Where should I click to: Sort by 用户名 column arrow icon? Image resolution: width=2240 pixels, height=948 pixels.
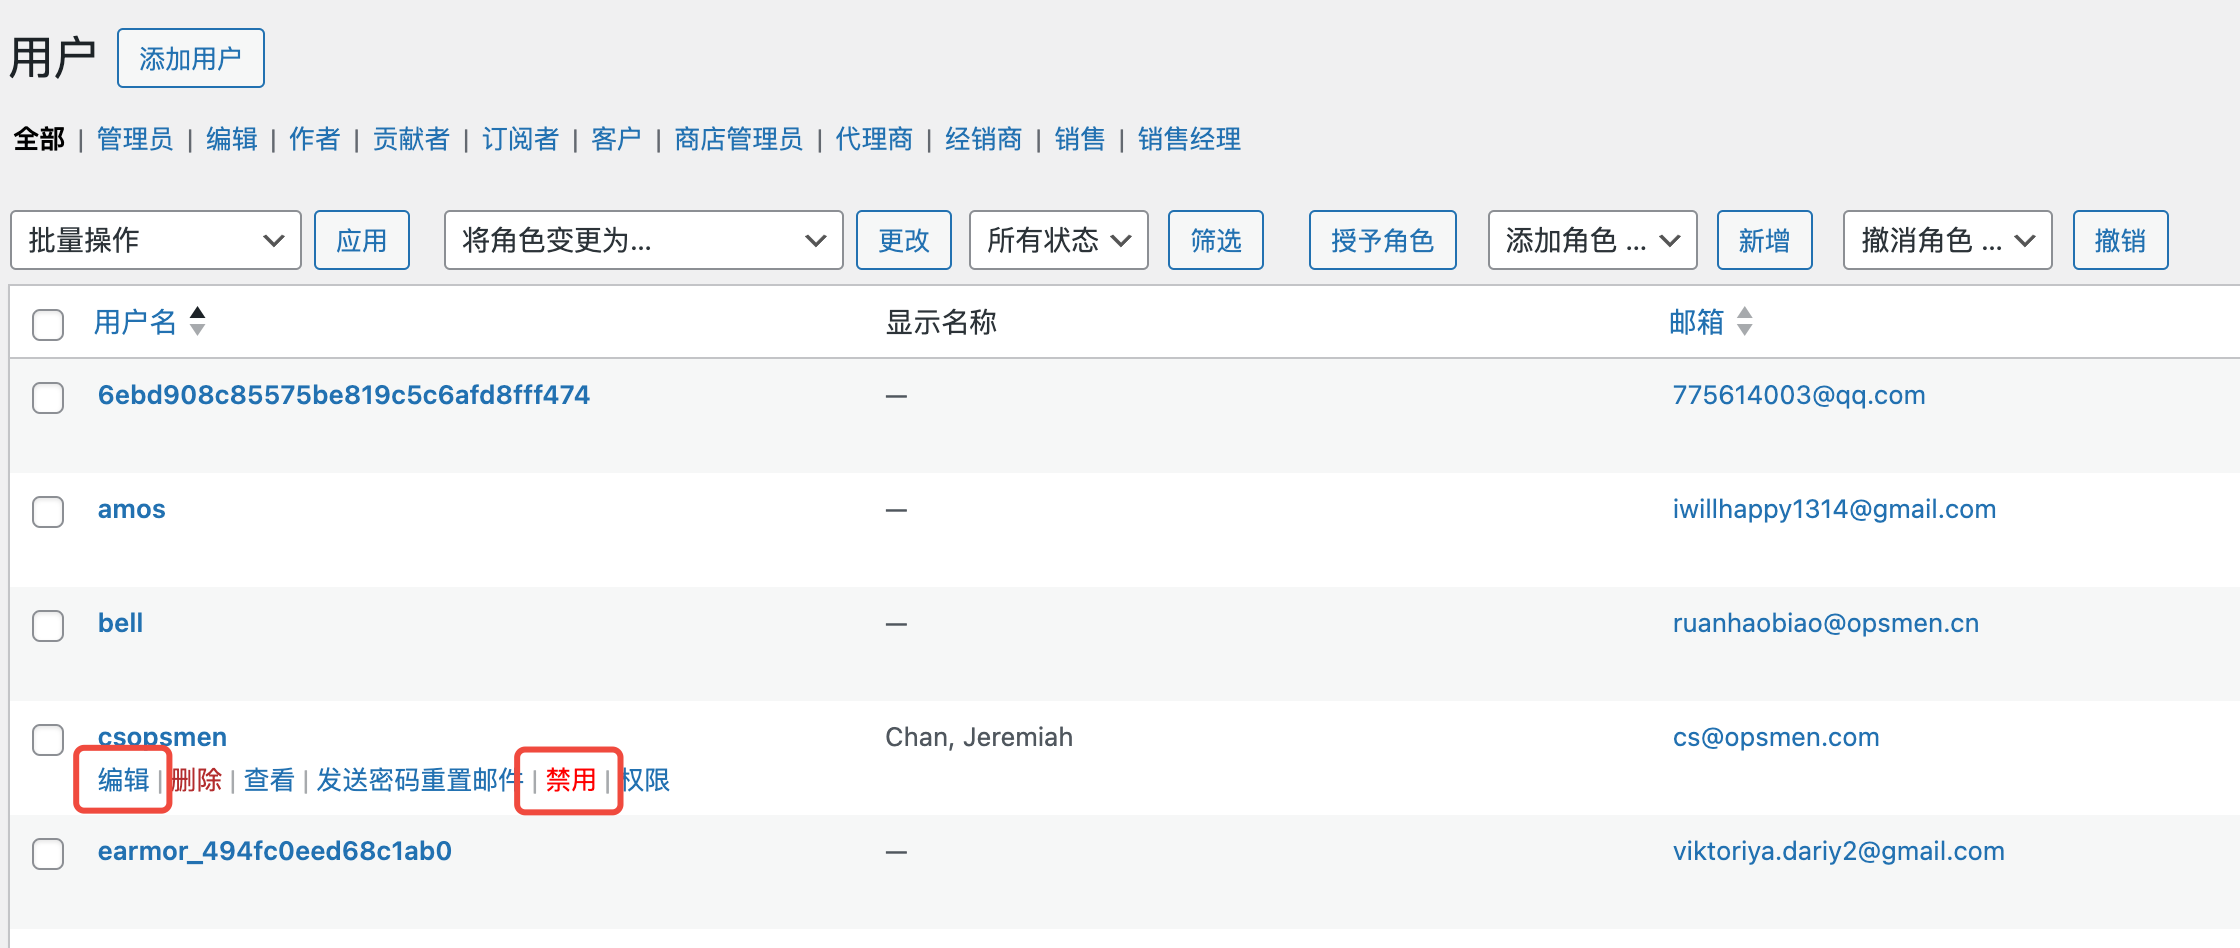click(x=198, y=321)
